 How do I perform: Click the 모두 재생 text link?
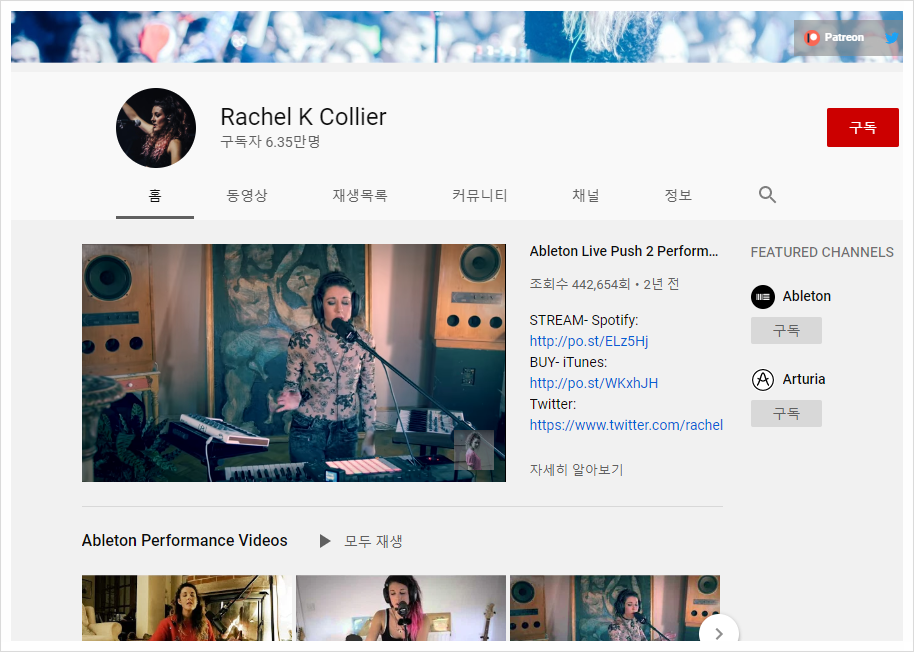(x=373, y=541)
